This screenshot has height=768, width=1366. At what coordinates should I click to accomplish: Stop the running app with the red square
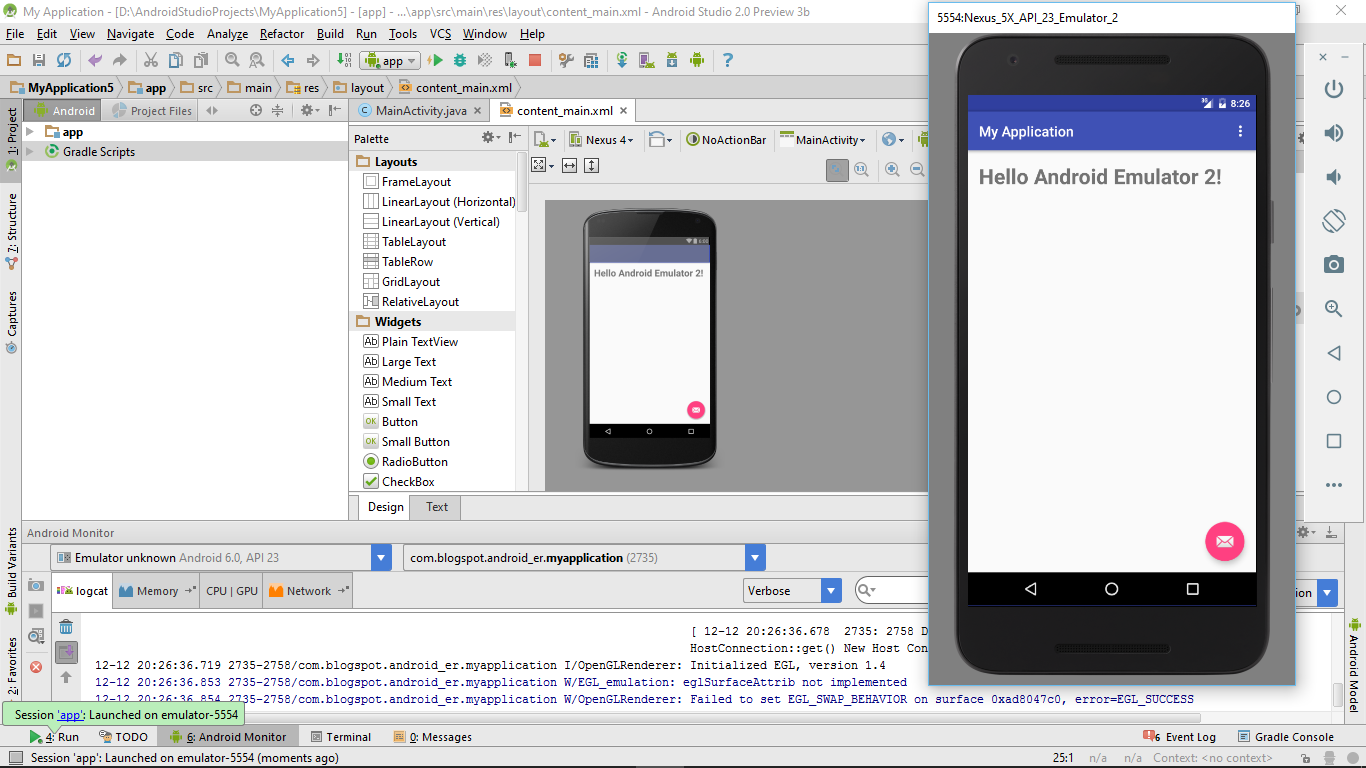tap(535, 60)
